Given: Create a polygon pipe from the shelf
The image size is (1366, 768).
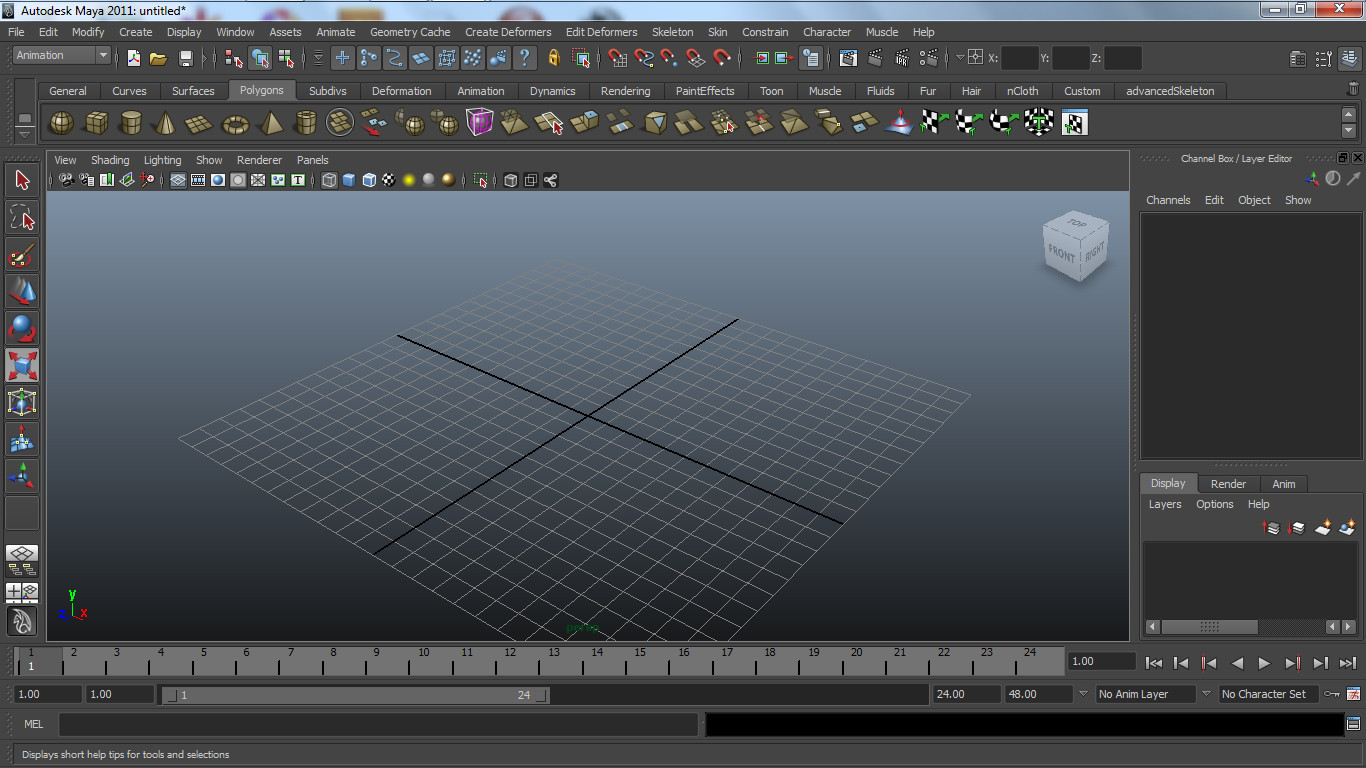Looking at the screenshot, I should click(305, 123).
